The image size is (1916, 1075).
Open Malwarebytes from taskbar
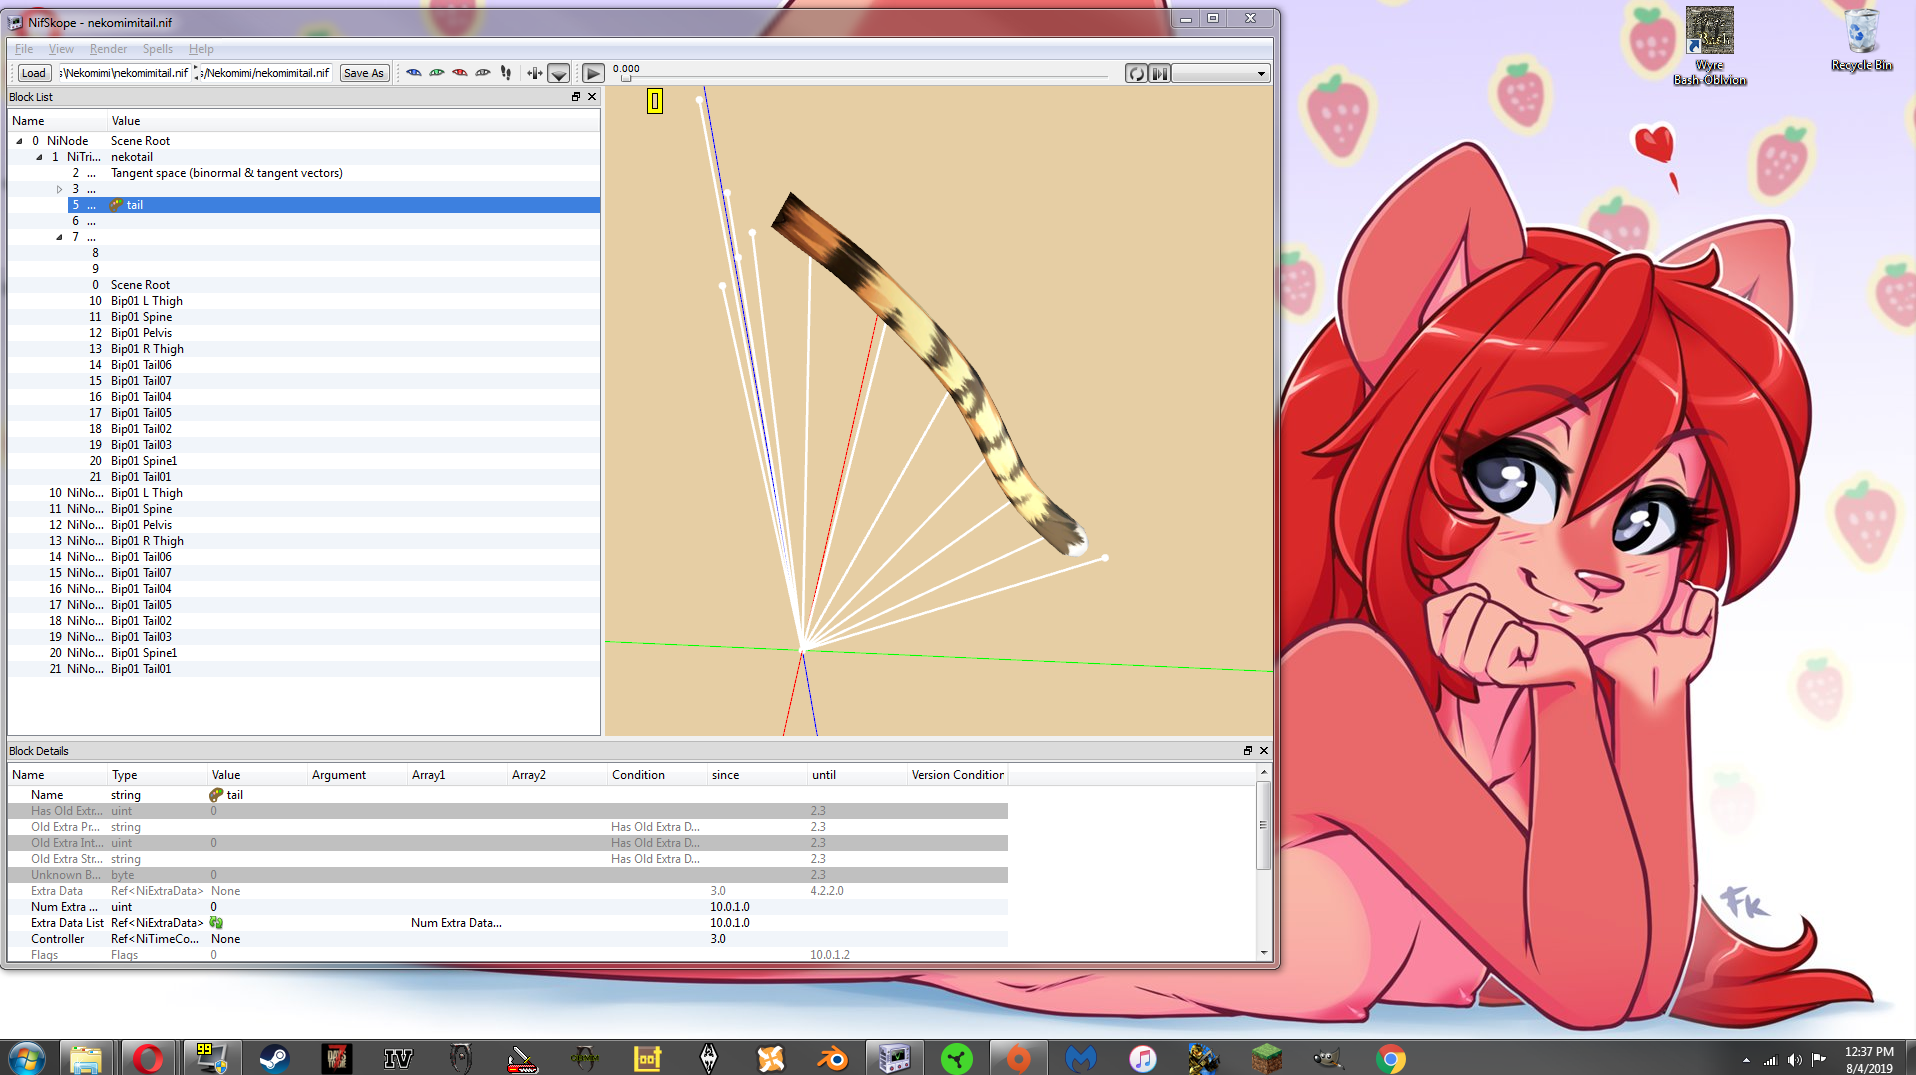coord(1081,1058)
